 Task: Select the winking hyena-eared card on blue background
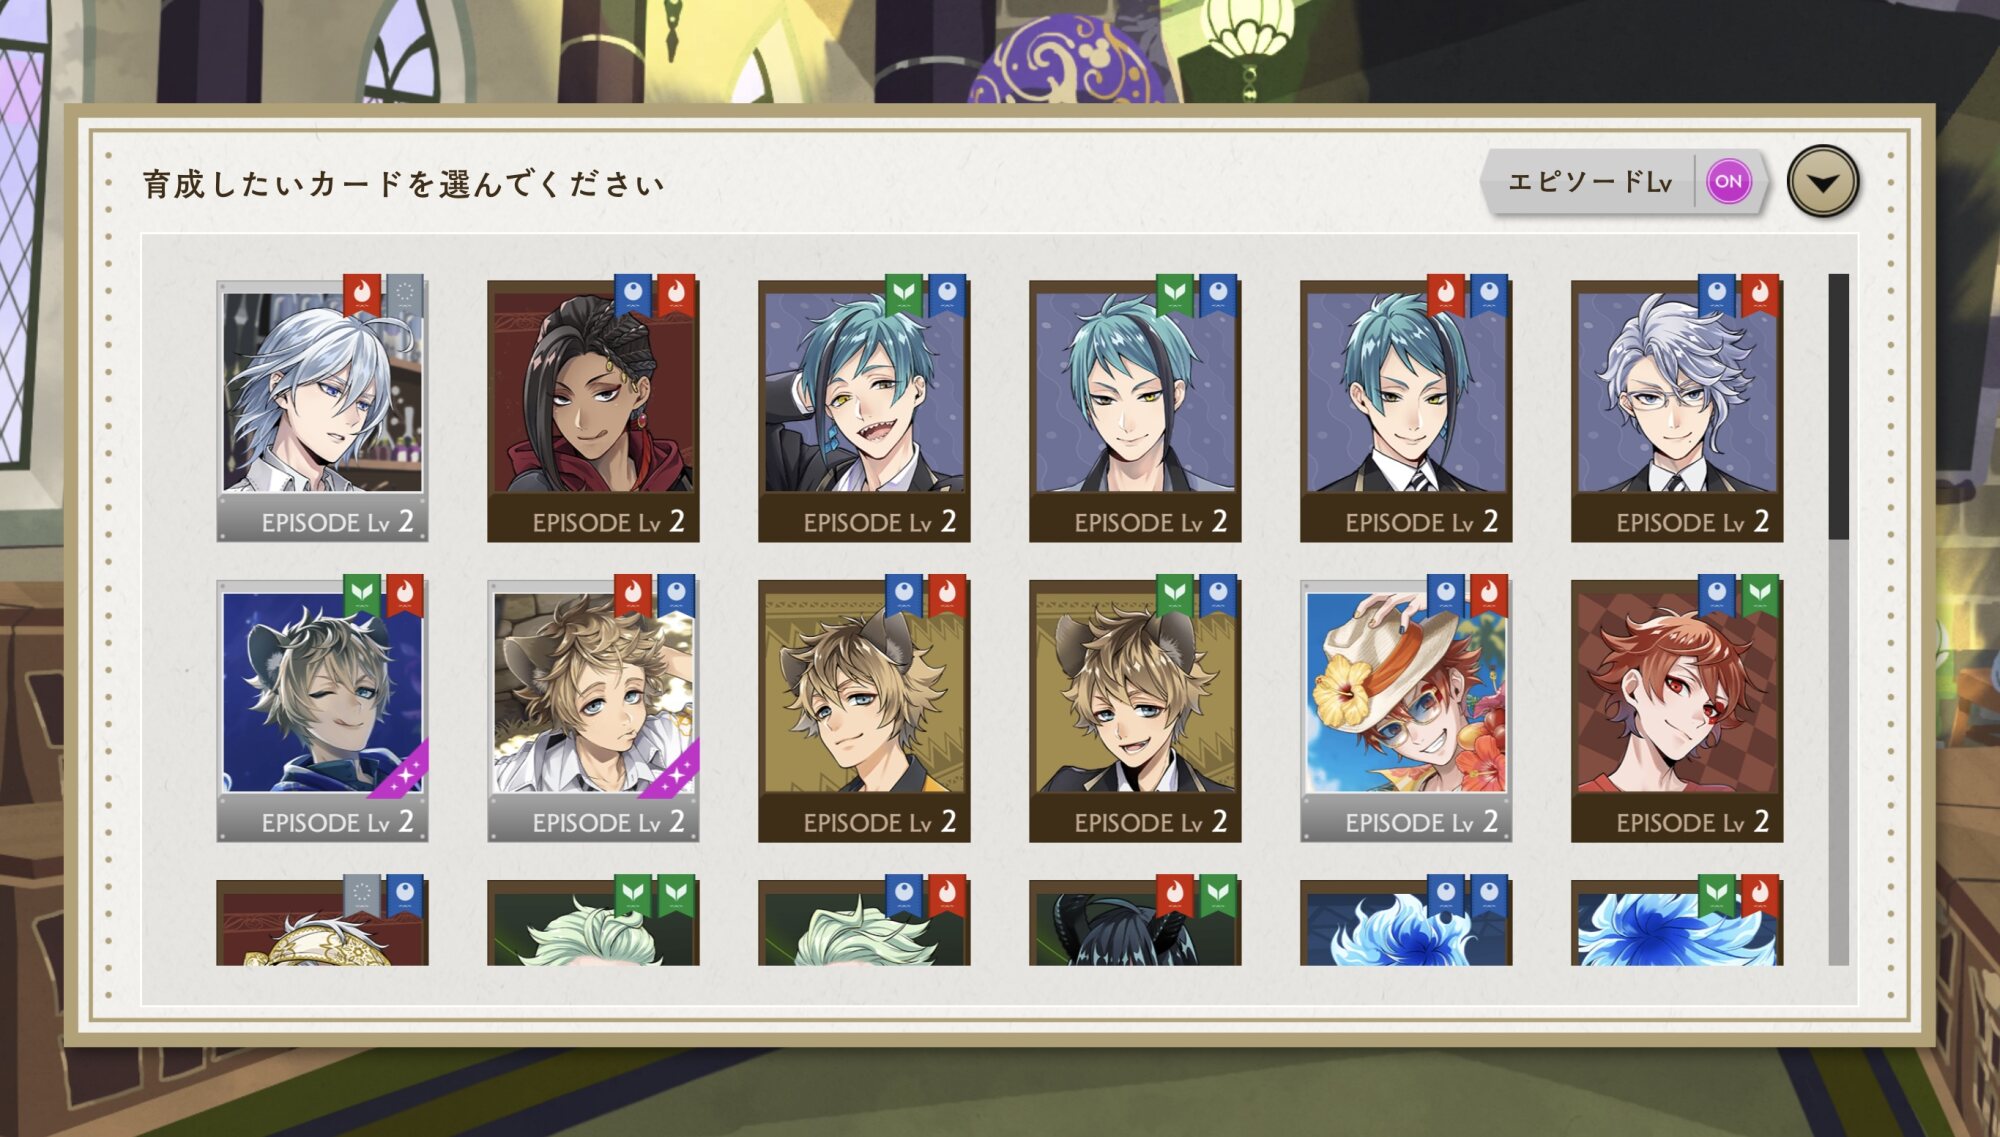tap(322, 710)
